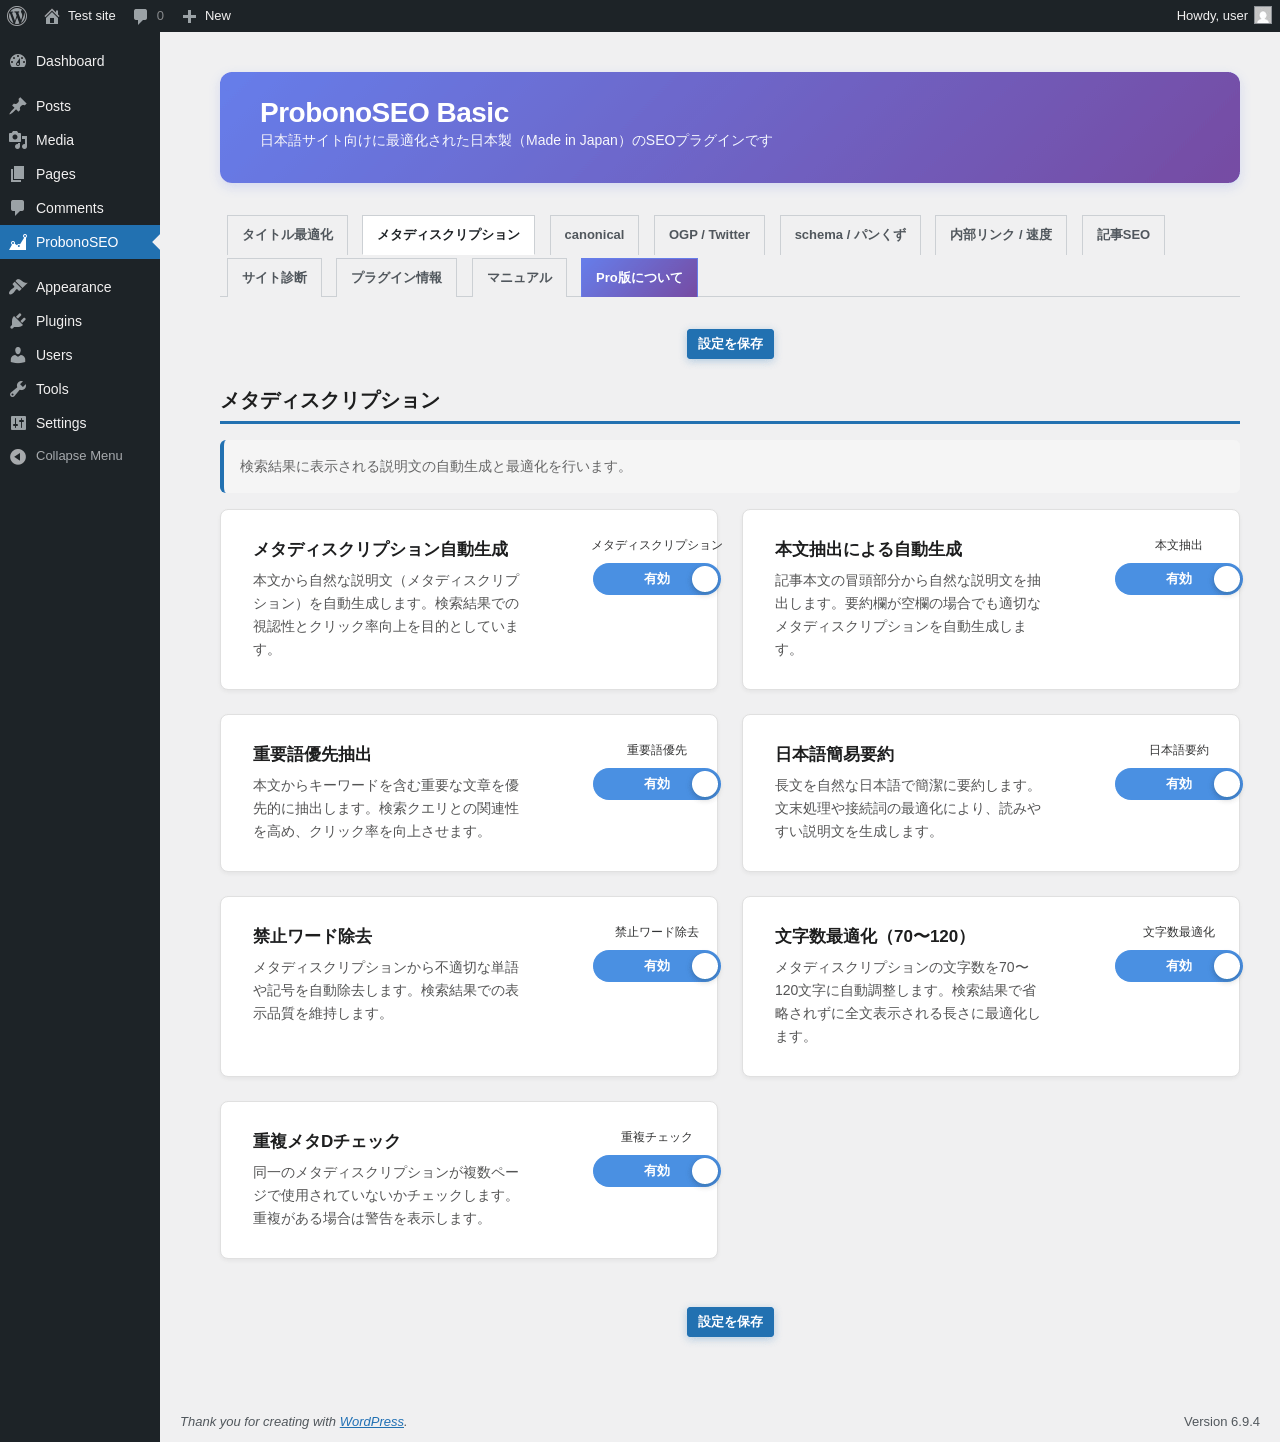Screen dimensions: 1280x1442
Task: Open the WordPress footer link
Action: coord(371,1422)
